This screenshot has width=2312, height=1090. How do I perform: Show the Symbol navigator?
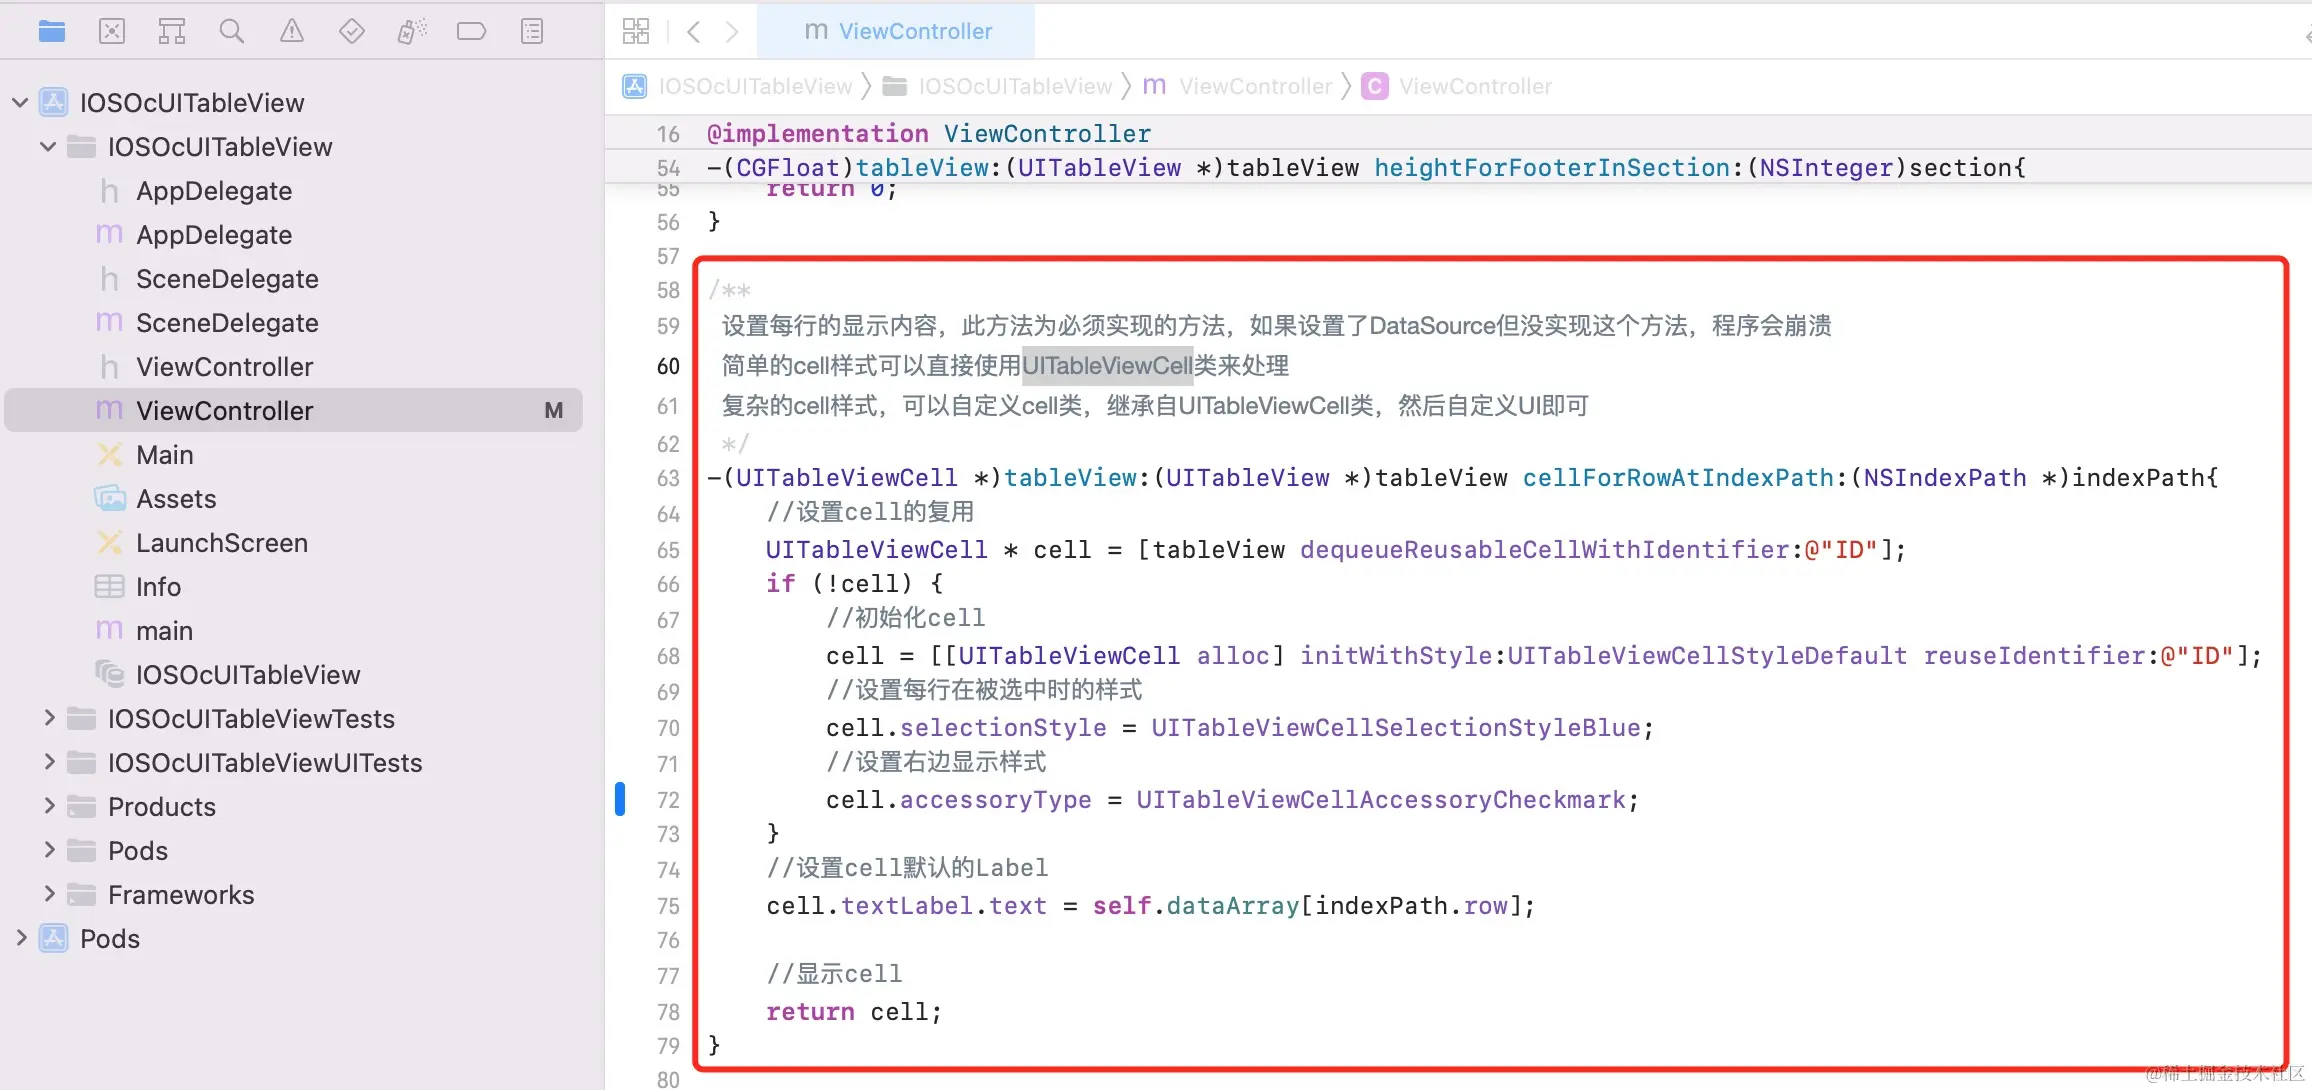click(x=172, y=32)
